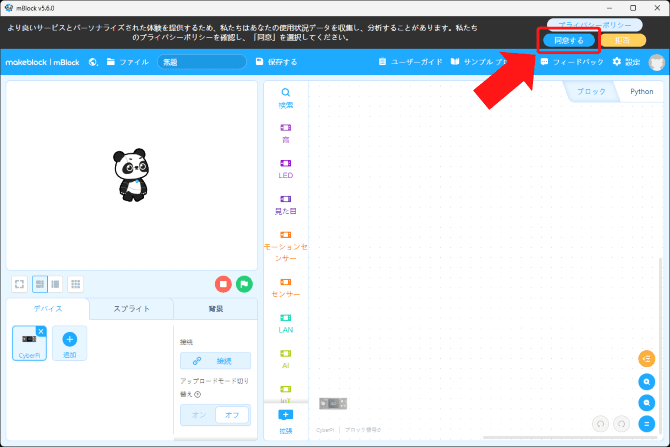Open the privacy policy (プライバシーポリシー) link
This screenshot has height=447, width=670.
tap(594, 25)
